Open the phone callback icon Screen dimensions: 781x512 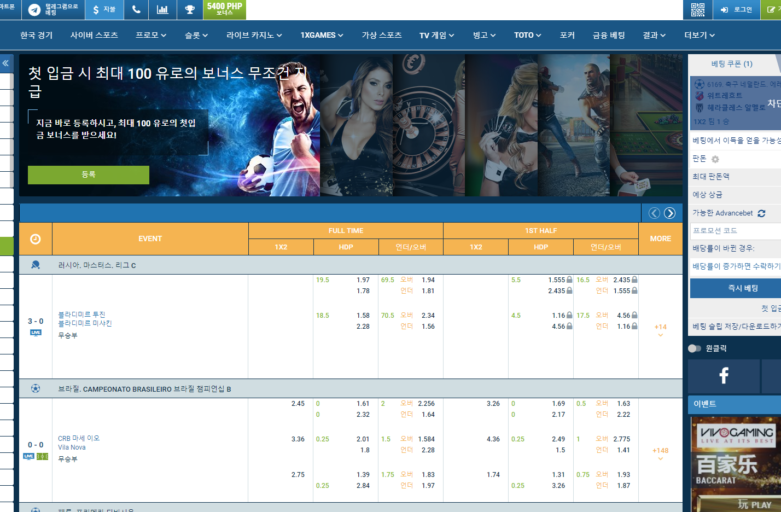[x=136, y=9]
